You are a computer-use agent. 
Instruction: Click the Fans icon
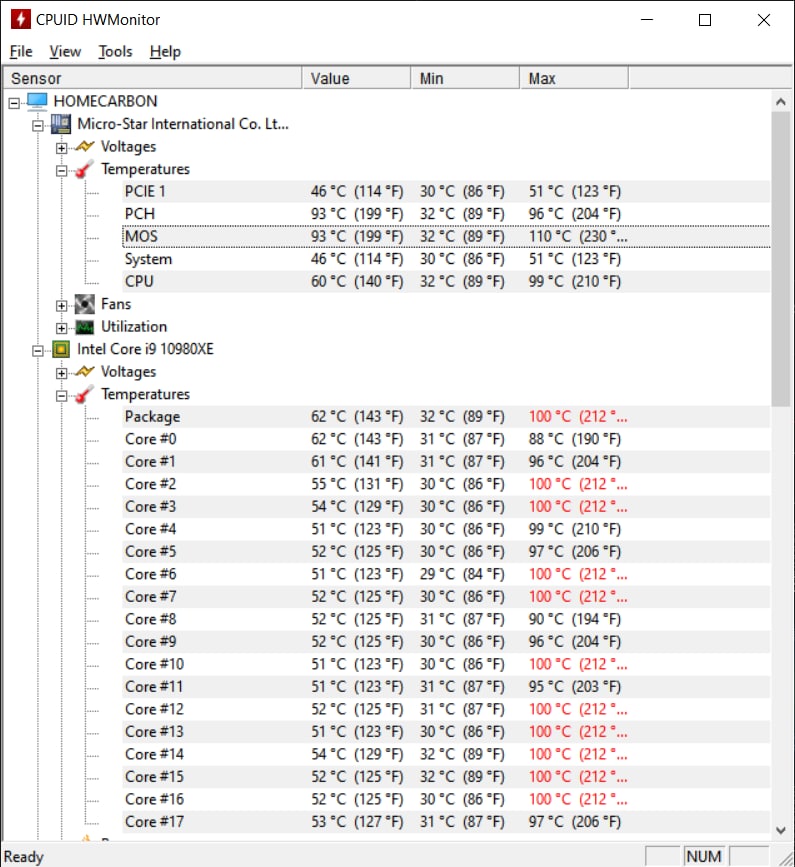[x=85, y=304]
